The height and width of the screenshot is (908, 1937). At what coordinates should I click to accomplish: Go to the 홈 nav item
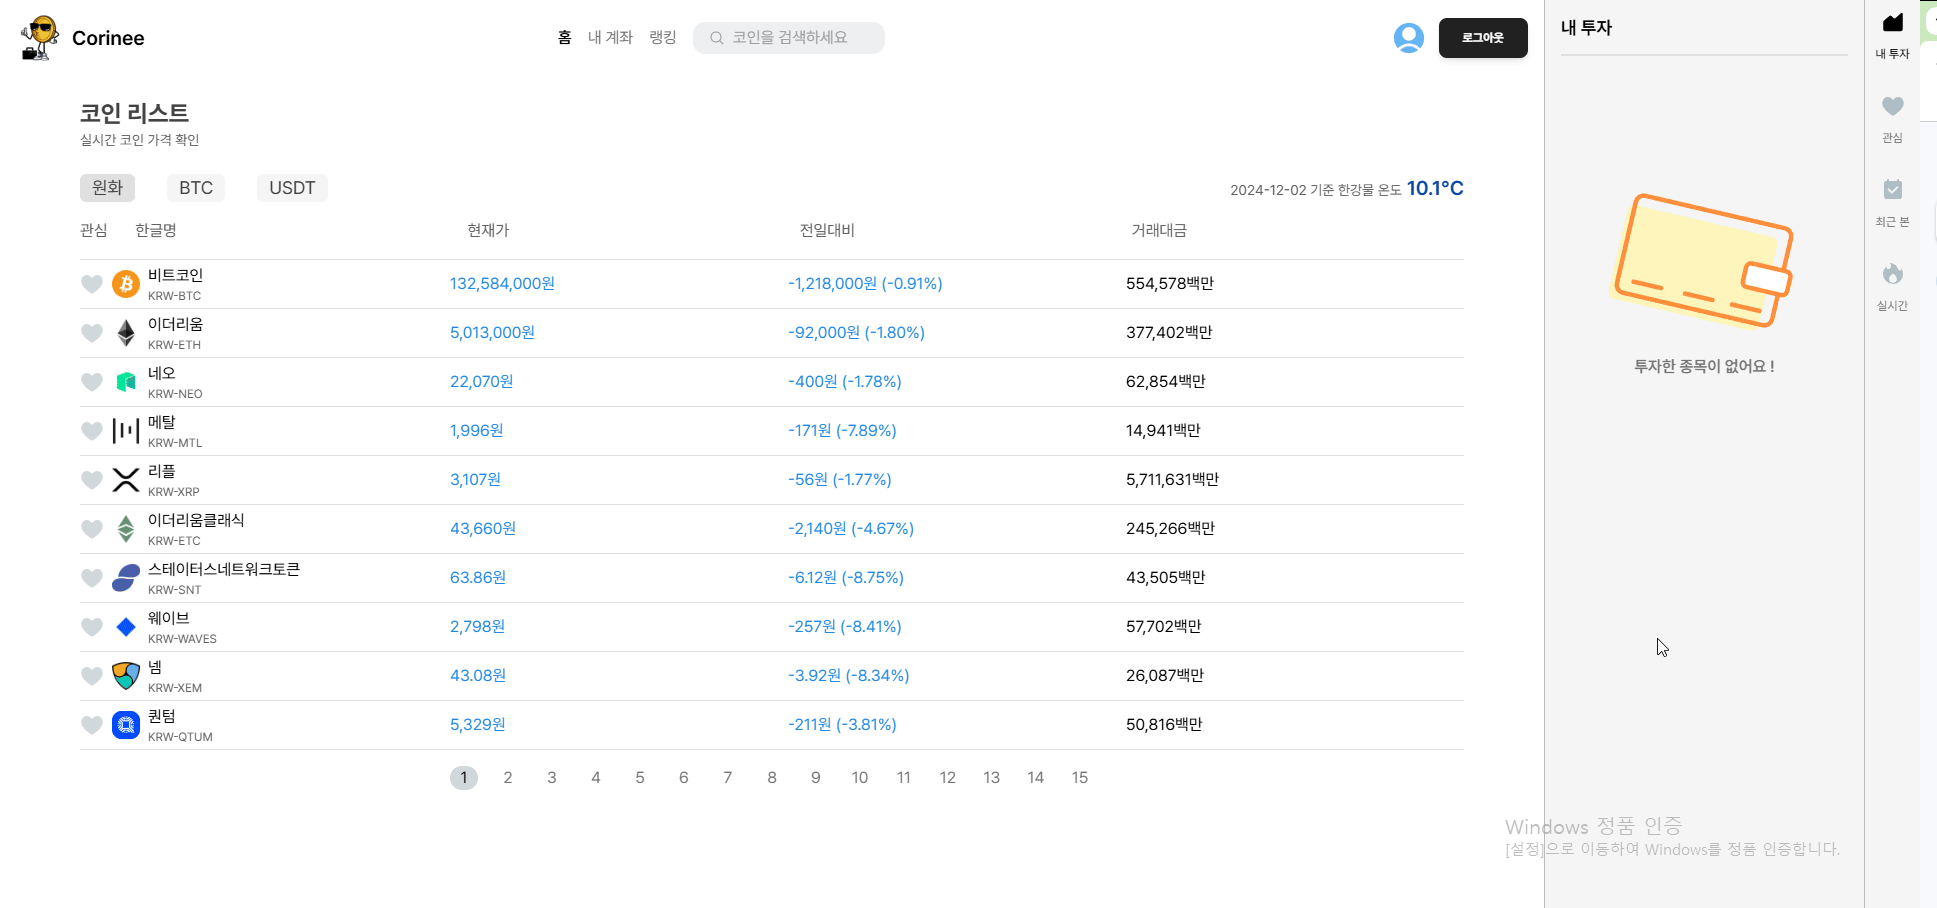pyautogui.click(x=565, y=37)
